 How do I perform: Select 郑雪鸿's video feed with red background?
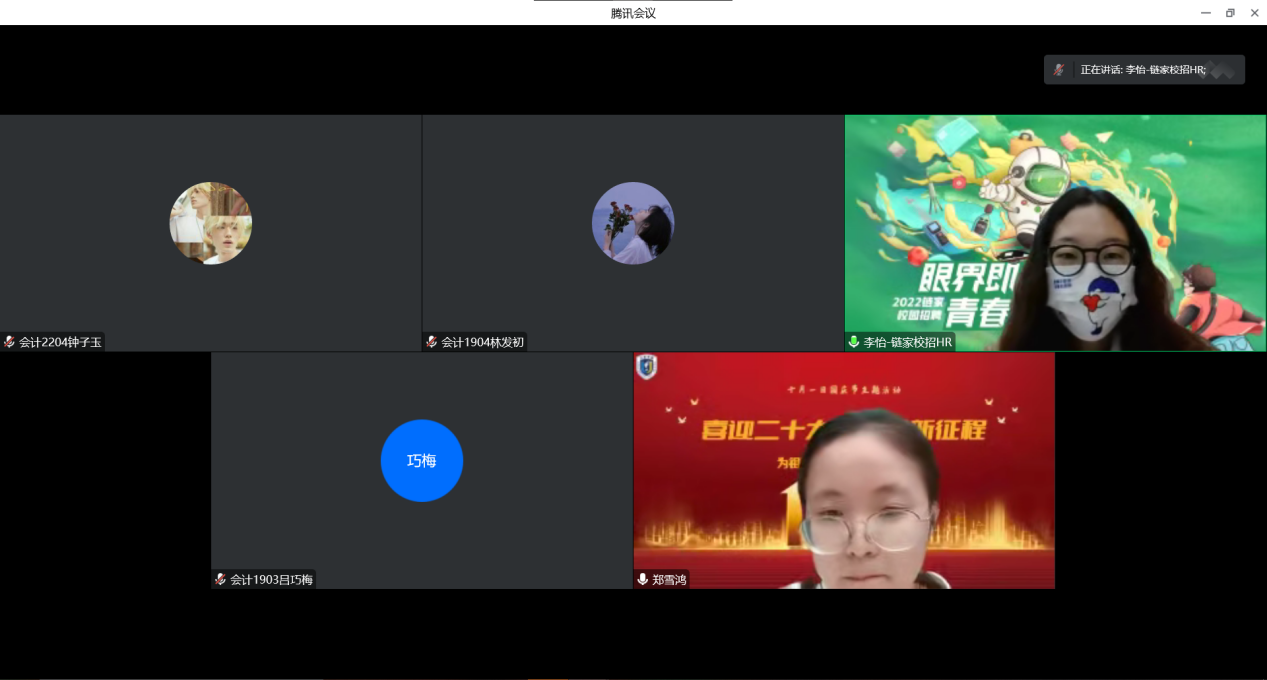(x=844, y=470)
